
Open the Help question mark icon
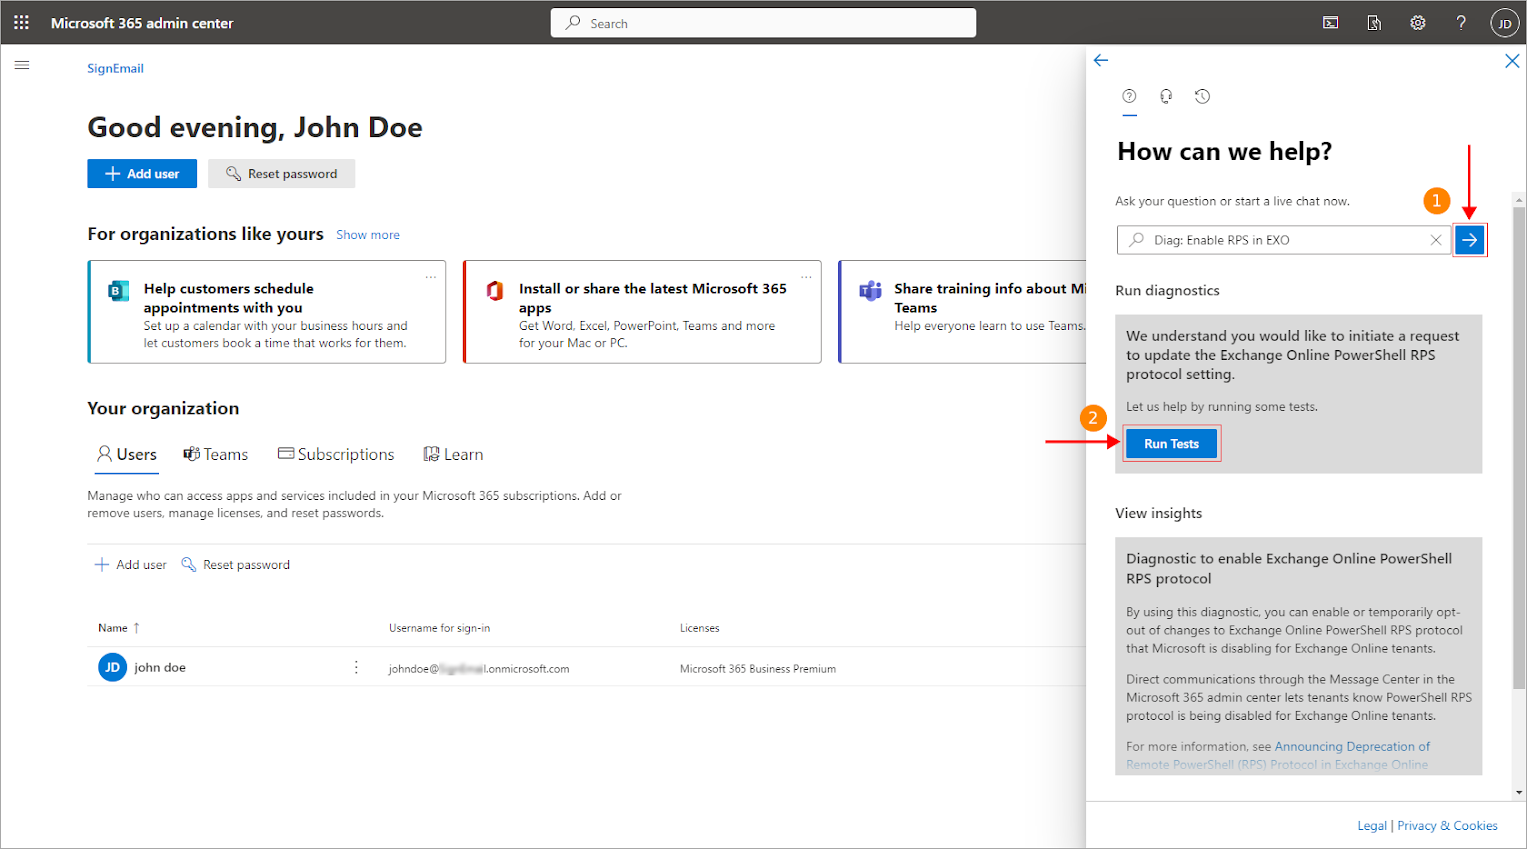click(x=1461, y=23)
